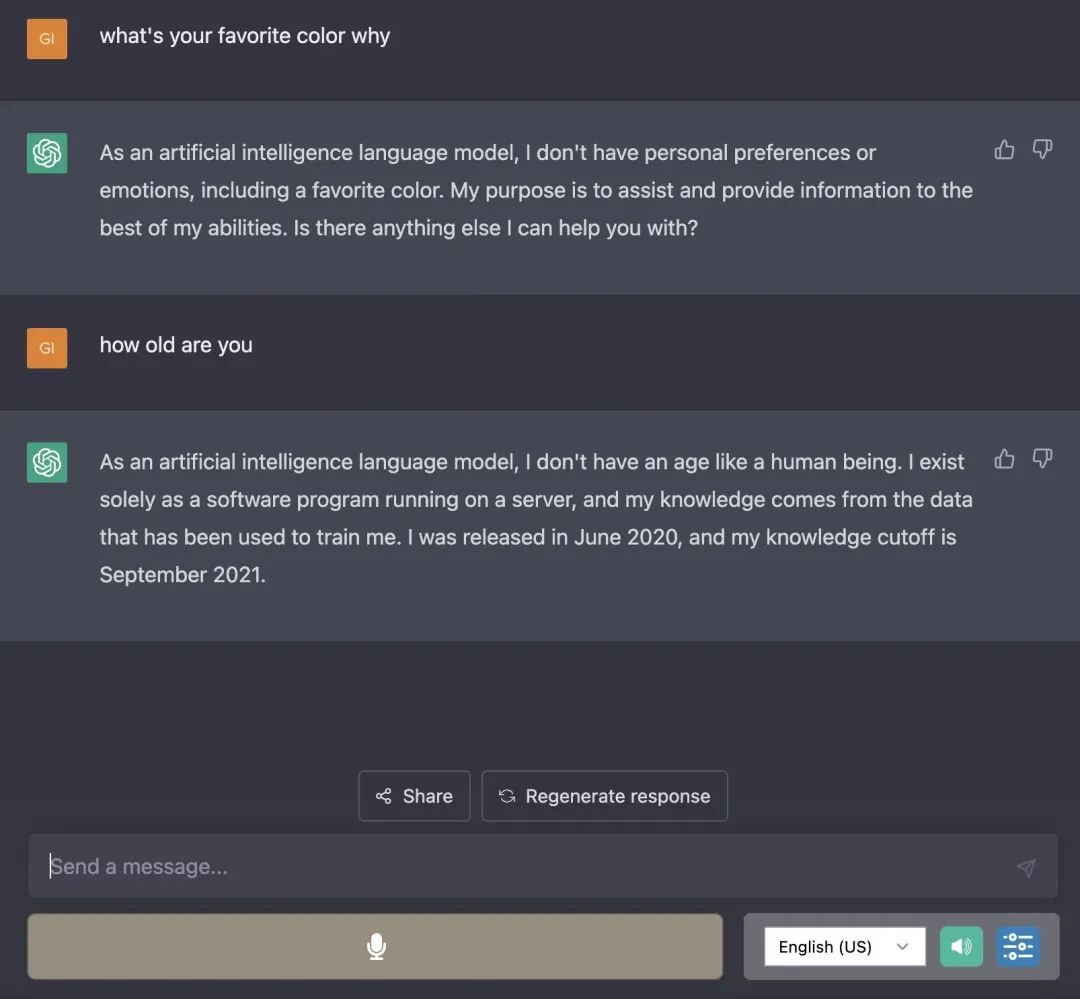This screenshot has height=999, width=1080.
Task: Like the favorite color response with thumbs up
Action: pyautogui.click(x=1004, y=150)
